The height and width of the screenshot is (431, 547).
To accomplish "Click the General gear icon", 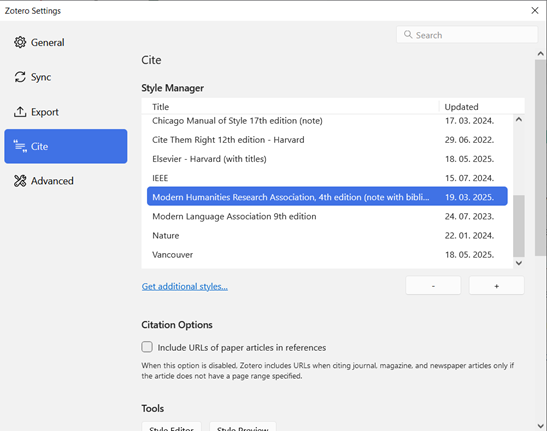I will pyautogui.click(x=20, y=42).
